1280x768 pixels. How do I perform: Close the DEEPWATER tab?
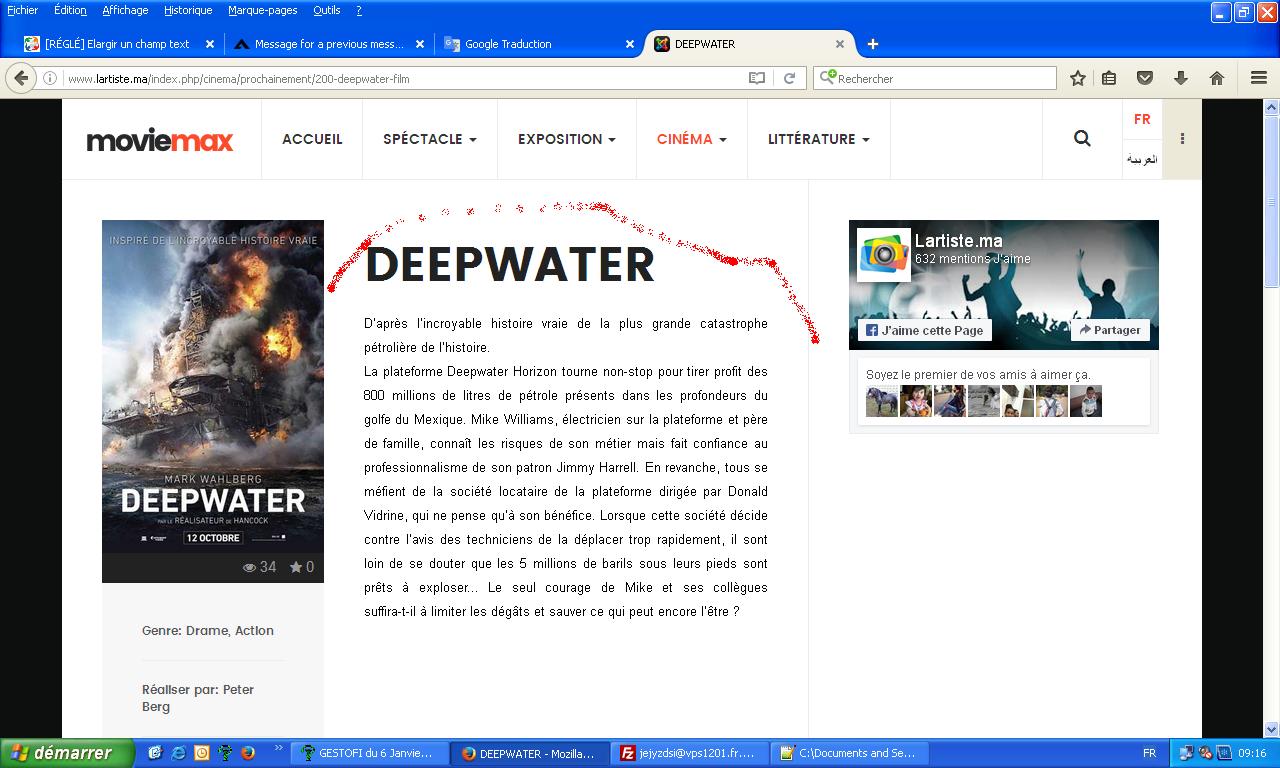tap(840, 44)
